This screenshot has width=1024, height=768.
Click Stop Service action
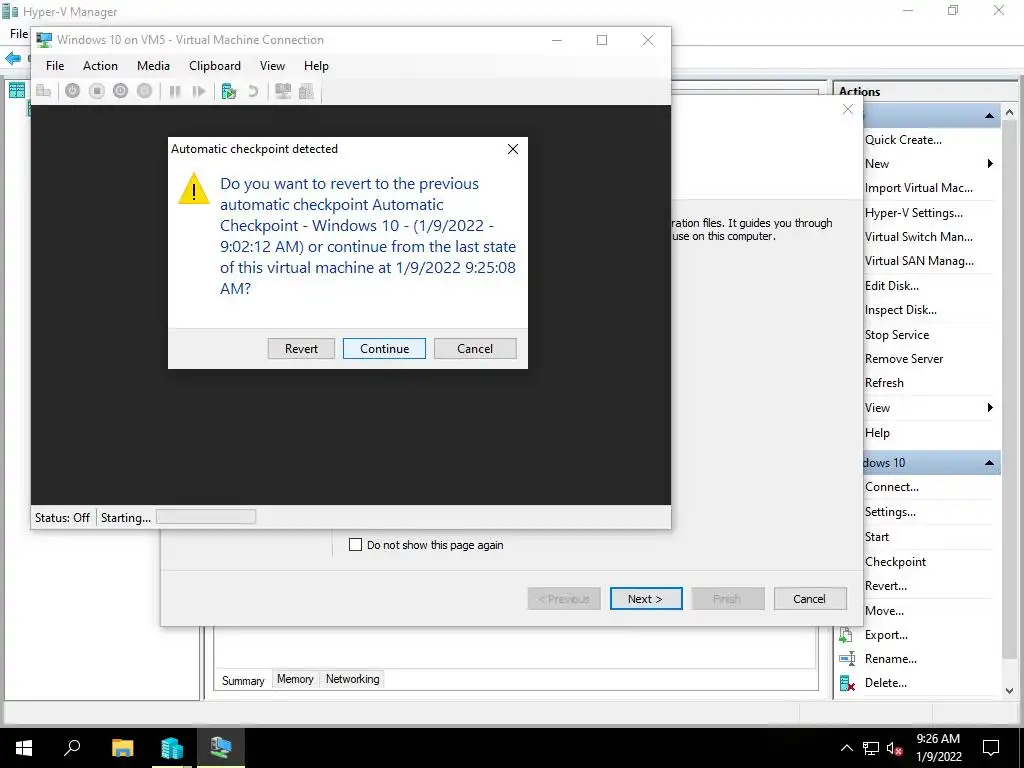coord(897,334)
